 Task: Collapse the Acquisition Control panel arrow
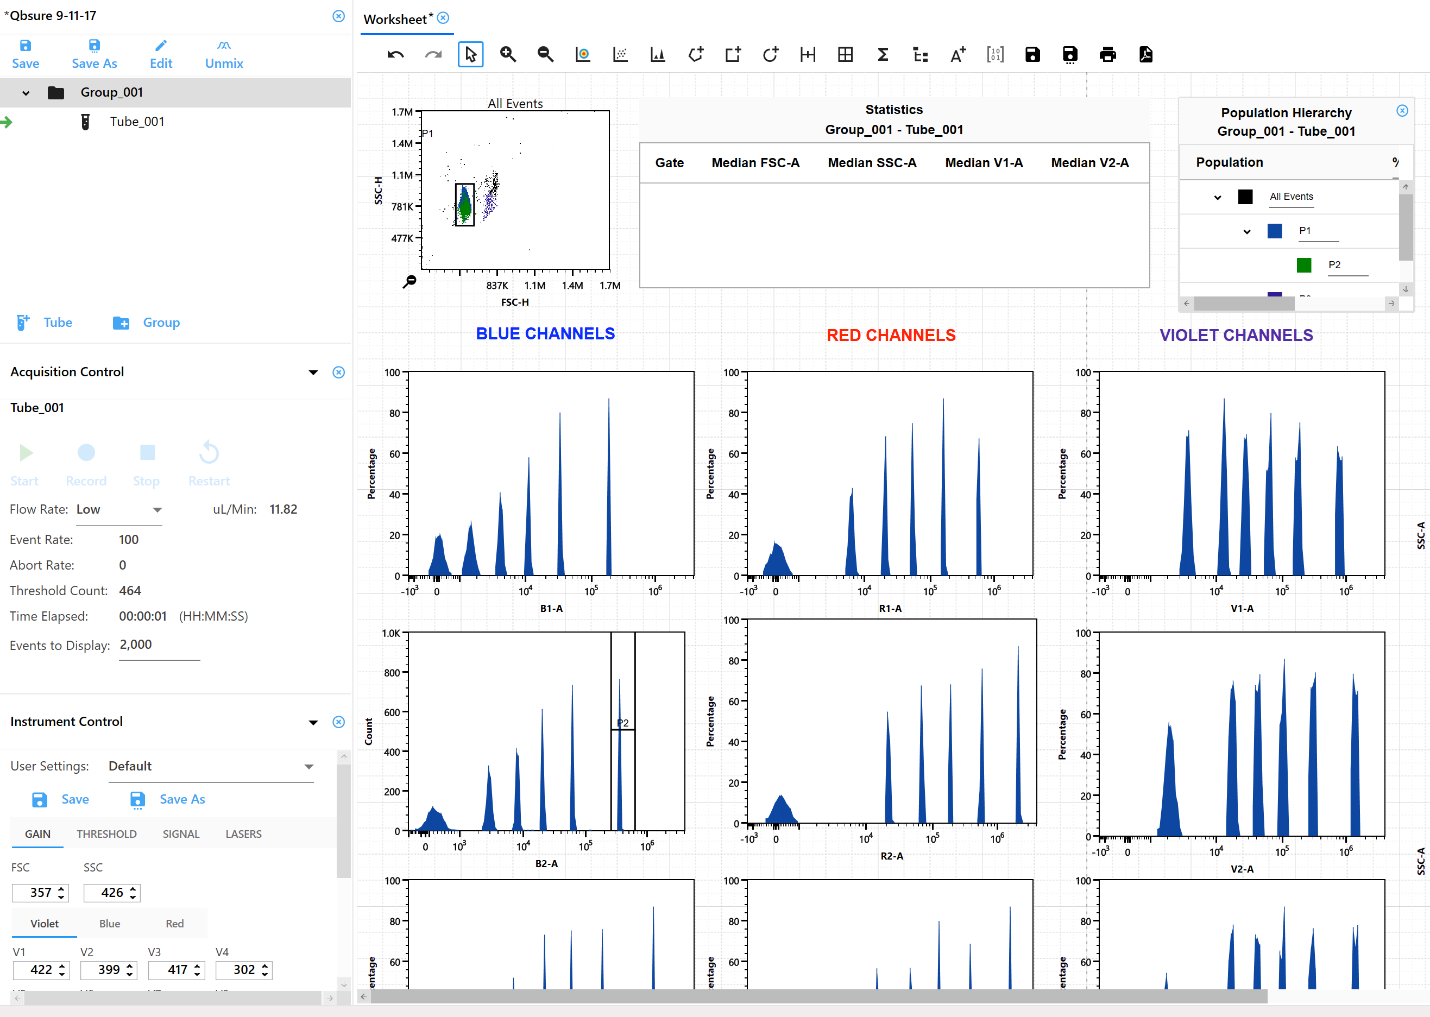tap(313, 372)
